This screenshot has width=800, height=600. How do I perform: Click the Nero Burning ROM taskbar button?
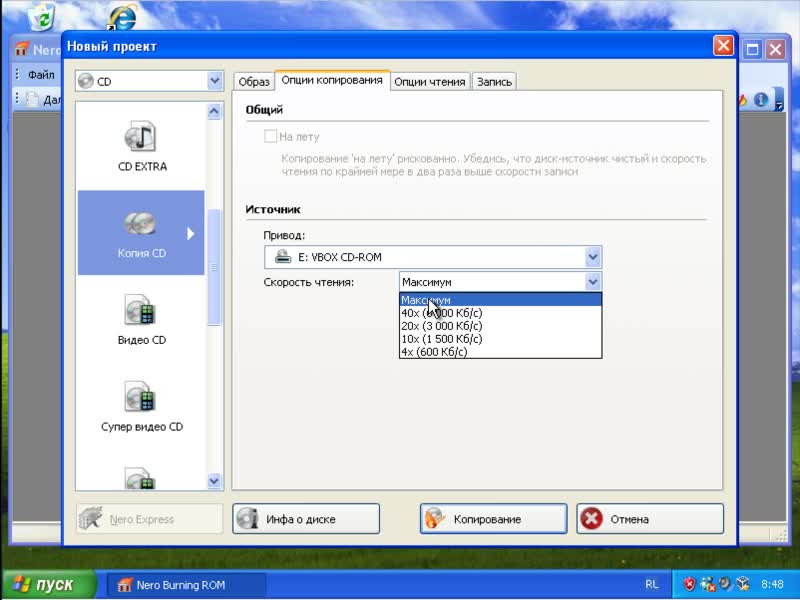(186, 585)
